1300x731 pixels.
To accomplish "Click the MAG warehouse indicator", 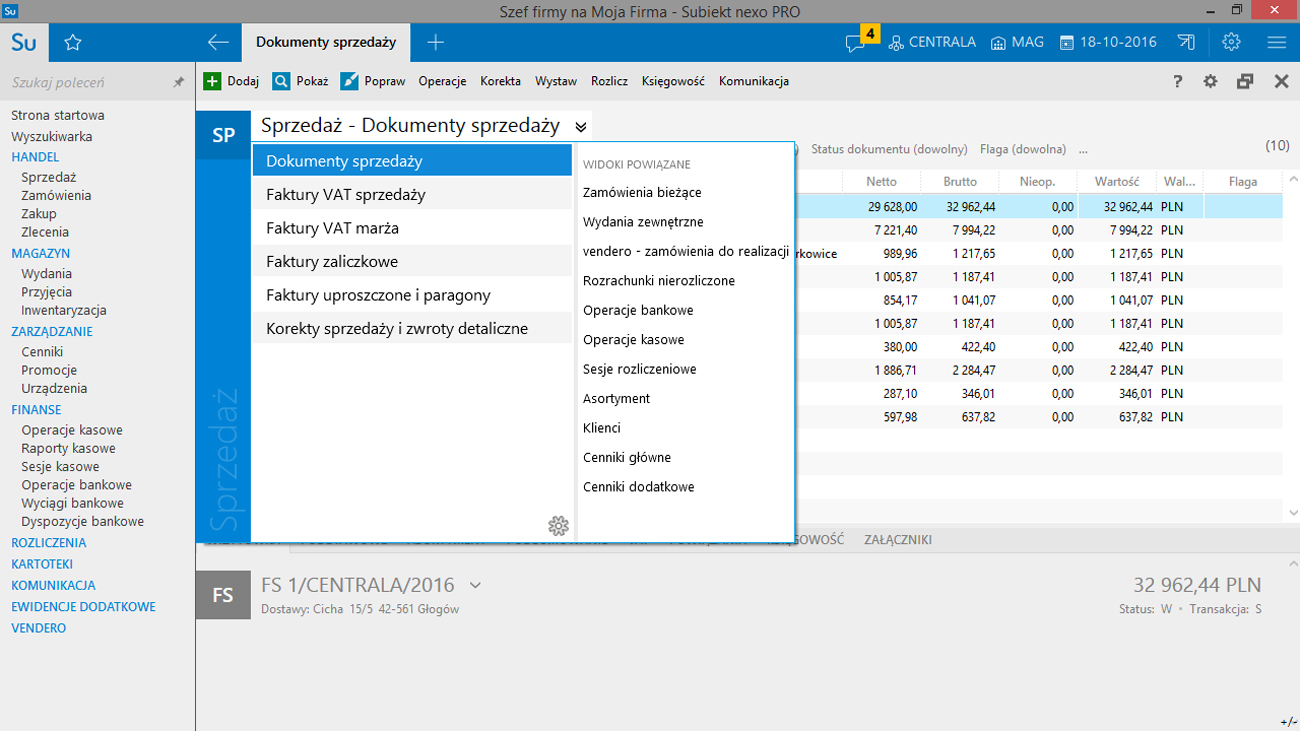I will point(1017,42).
